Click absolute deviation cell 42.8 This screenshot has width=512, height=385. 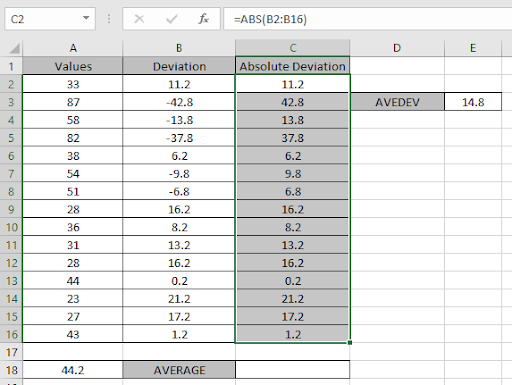(x=293, y=102)
